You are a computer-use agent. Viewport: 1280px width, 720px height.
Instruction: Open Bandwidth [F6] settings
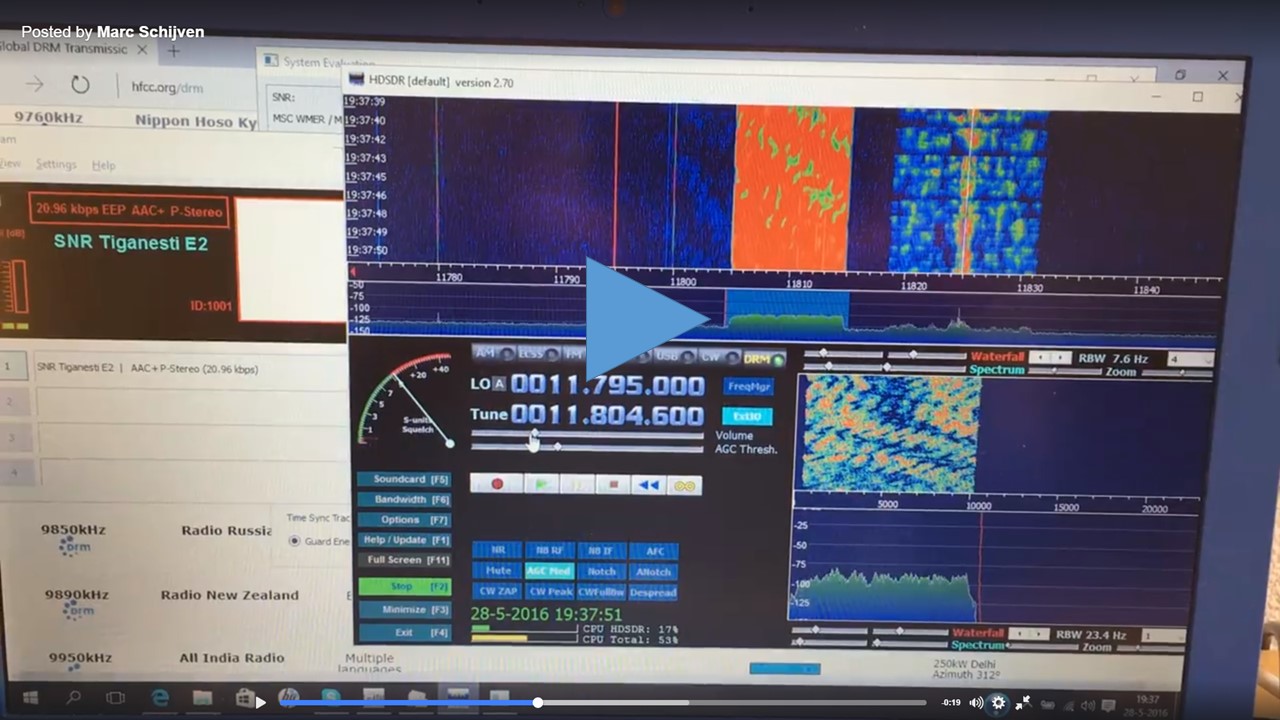tap(405, 500)
